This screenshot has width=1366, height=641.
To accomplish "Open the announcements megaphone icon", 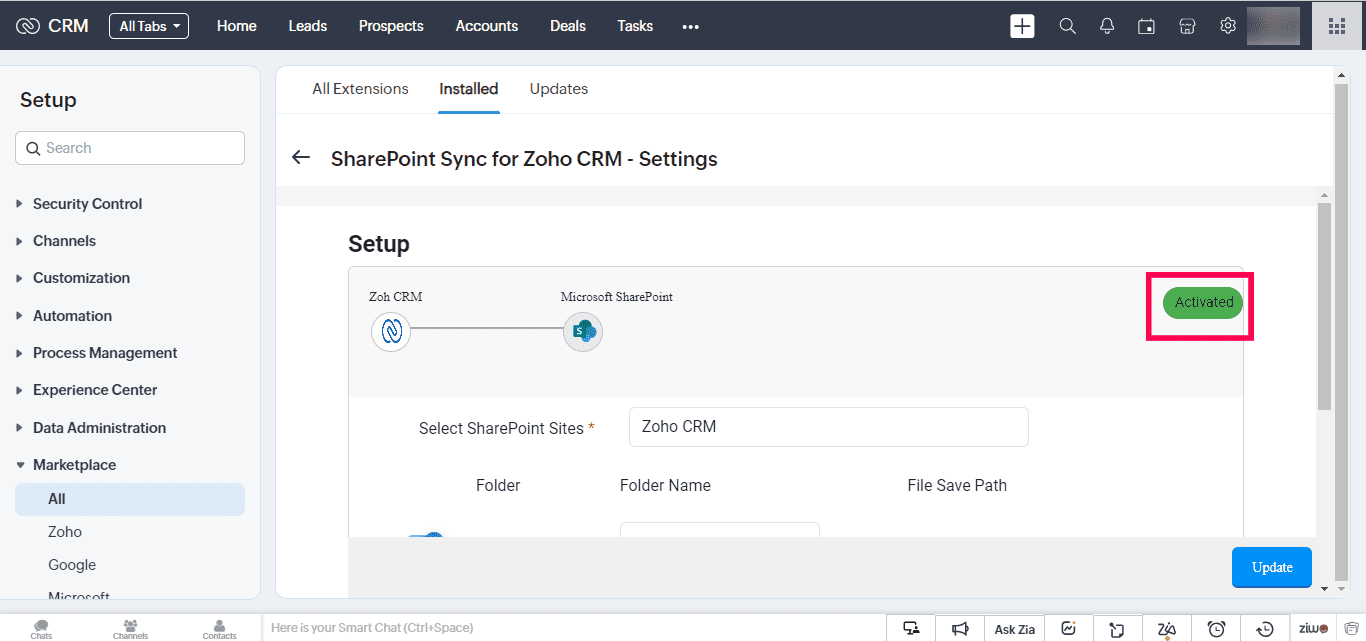I will (960, 628).
